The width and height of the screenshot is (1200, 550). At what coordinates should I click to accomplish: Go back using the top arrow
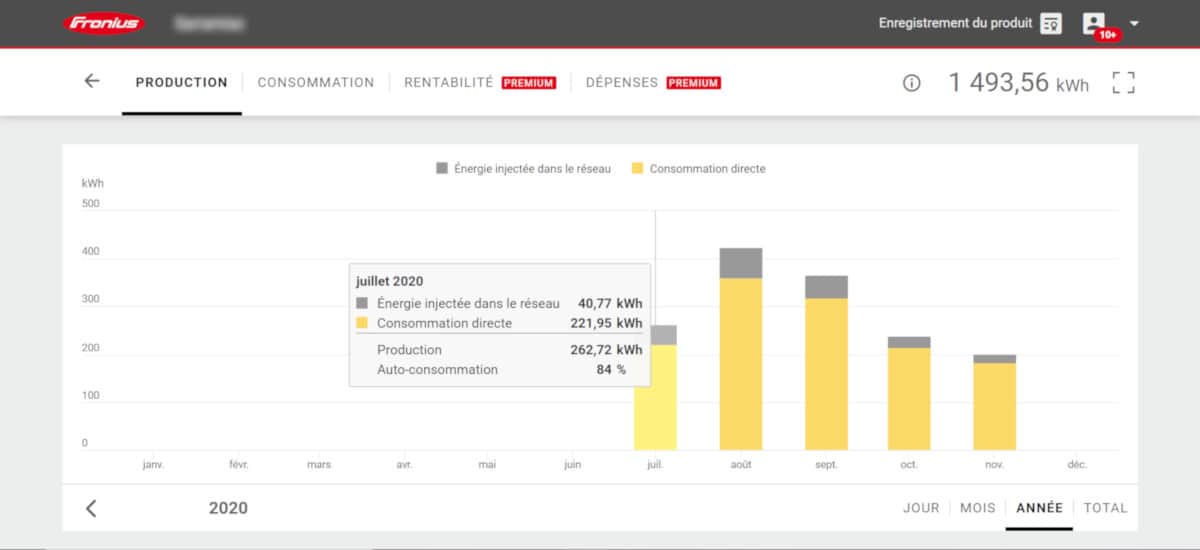click(92, 82)
